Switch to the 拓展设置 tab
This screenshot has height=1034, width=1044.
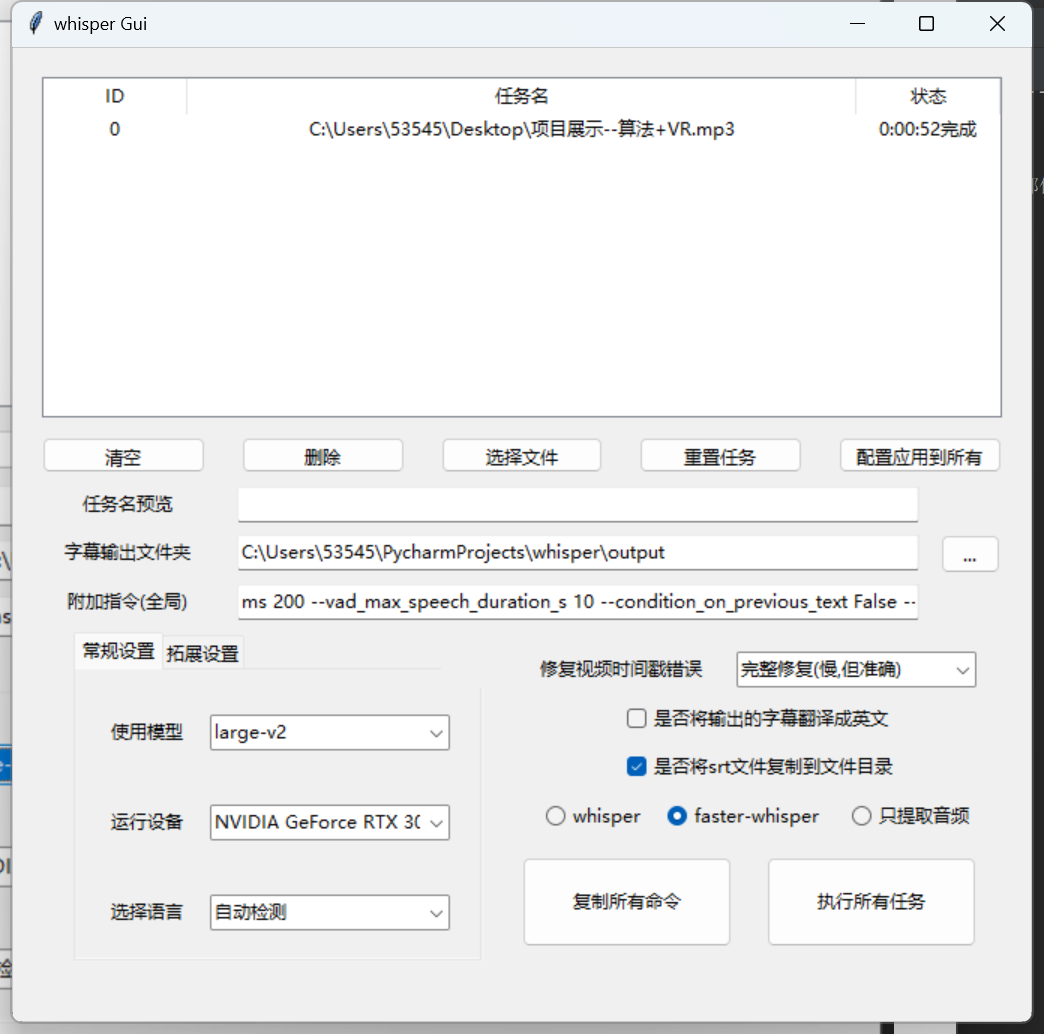click(x=203, y=651)
